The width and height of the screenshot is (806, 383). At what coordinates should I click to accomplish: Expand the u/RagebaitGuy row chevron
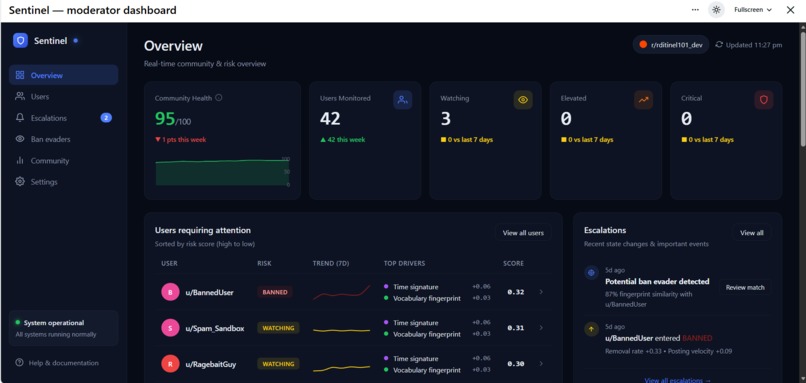541,364
